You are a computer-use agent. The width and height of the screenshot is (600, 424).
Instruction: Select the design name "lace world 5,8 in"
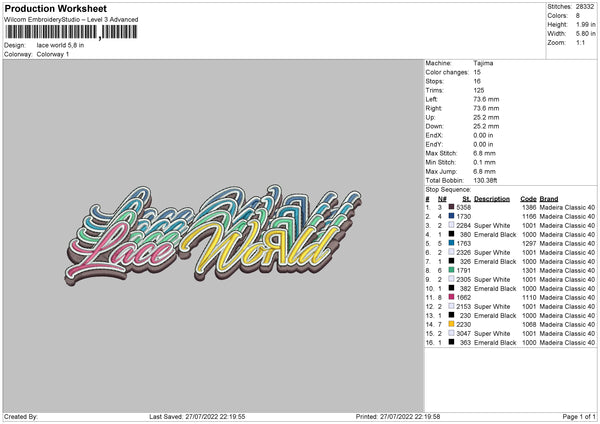pos(60,45)
